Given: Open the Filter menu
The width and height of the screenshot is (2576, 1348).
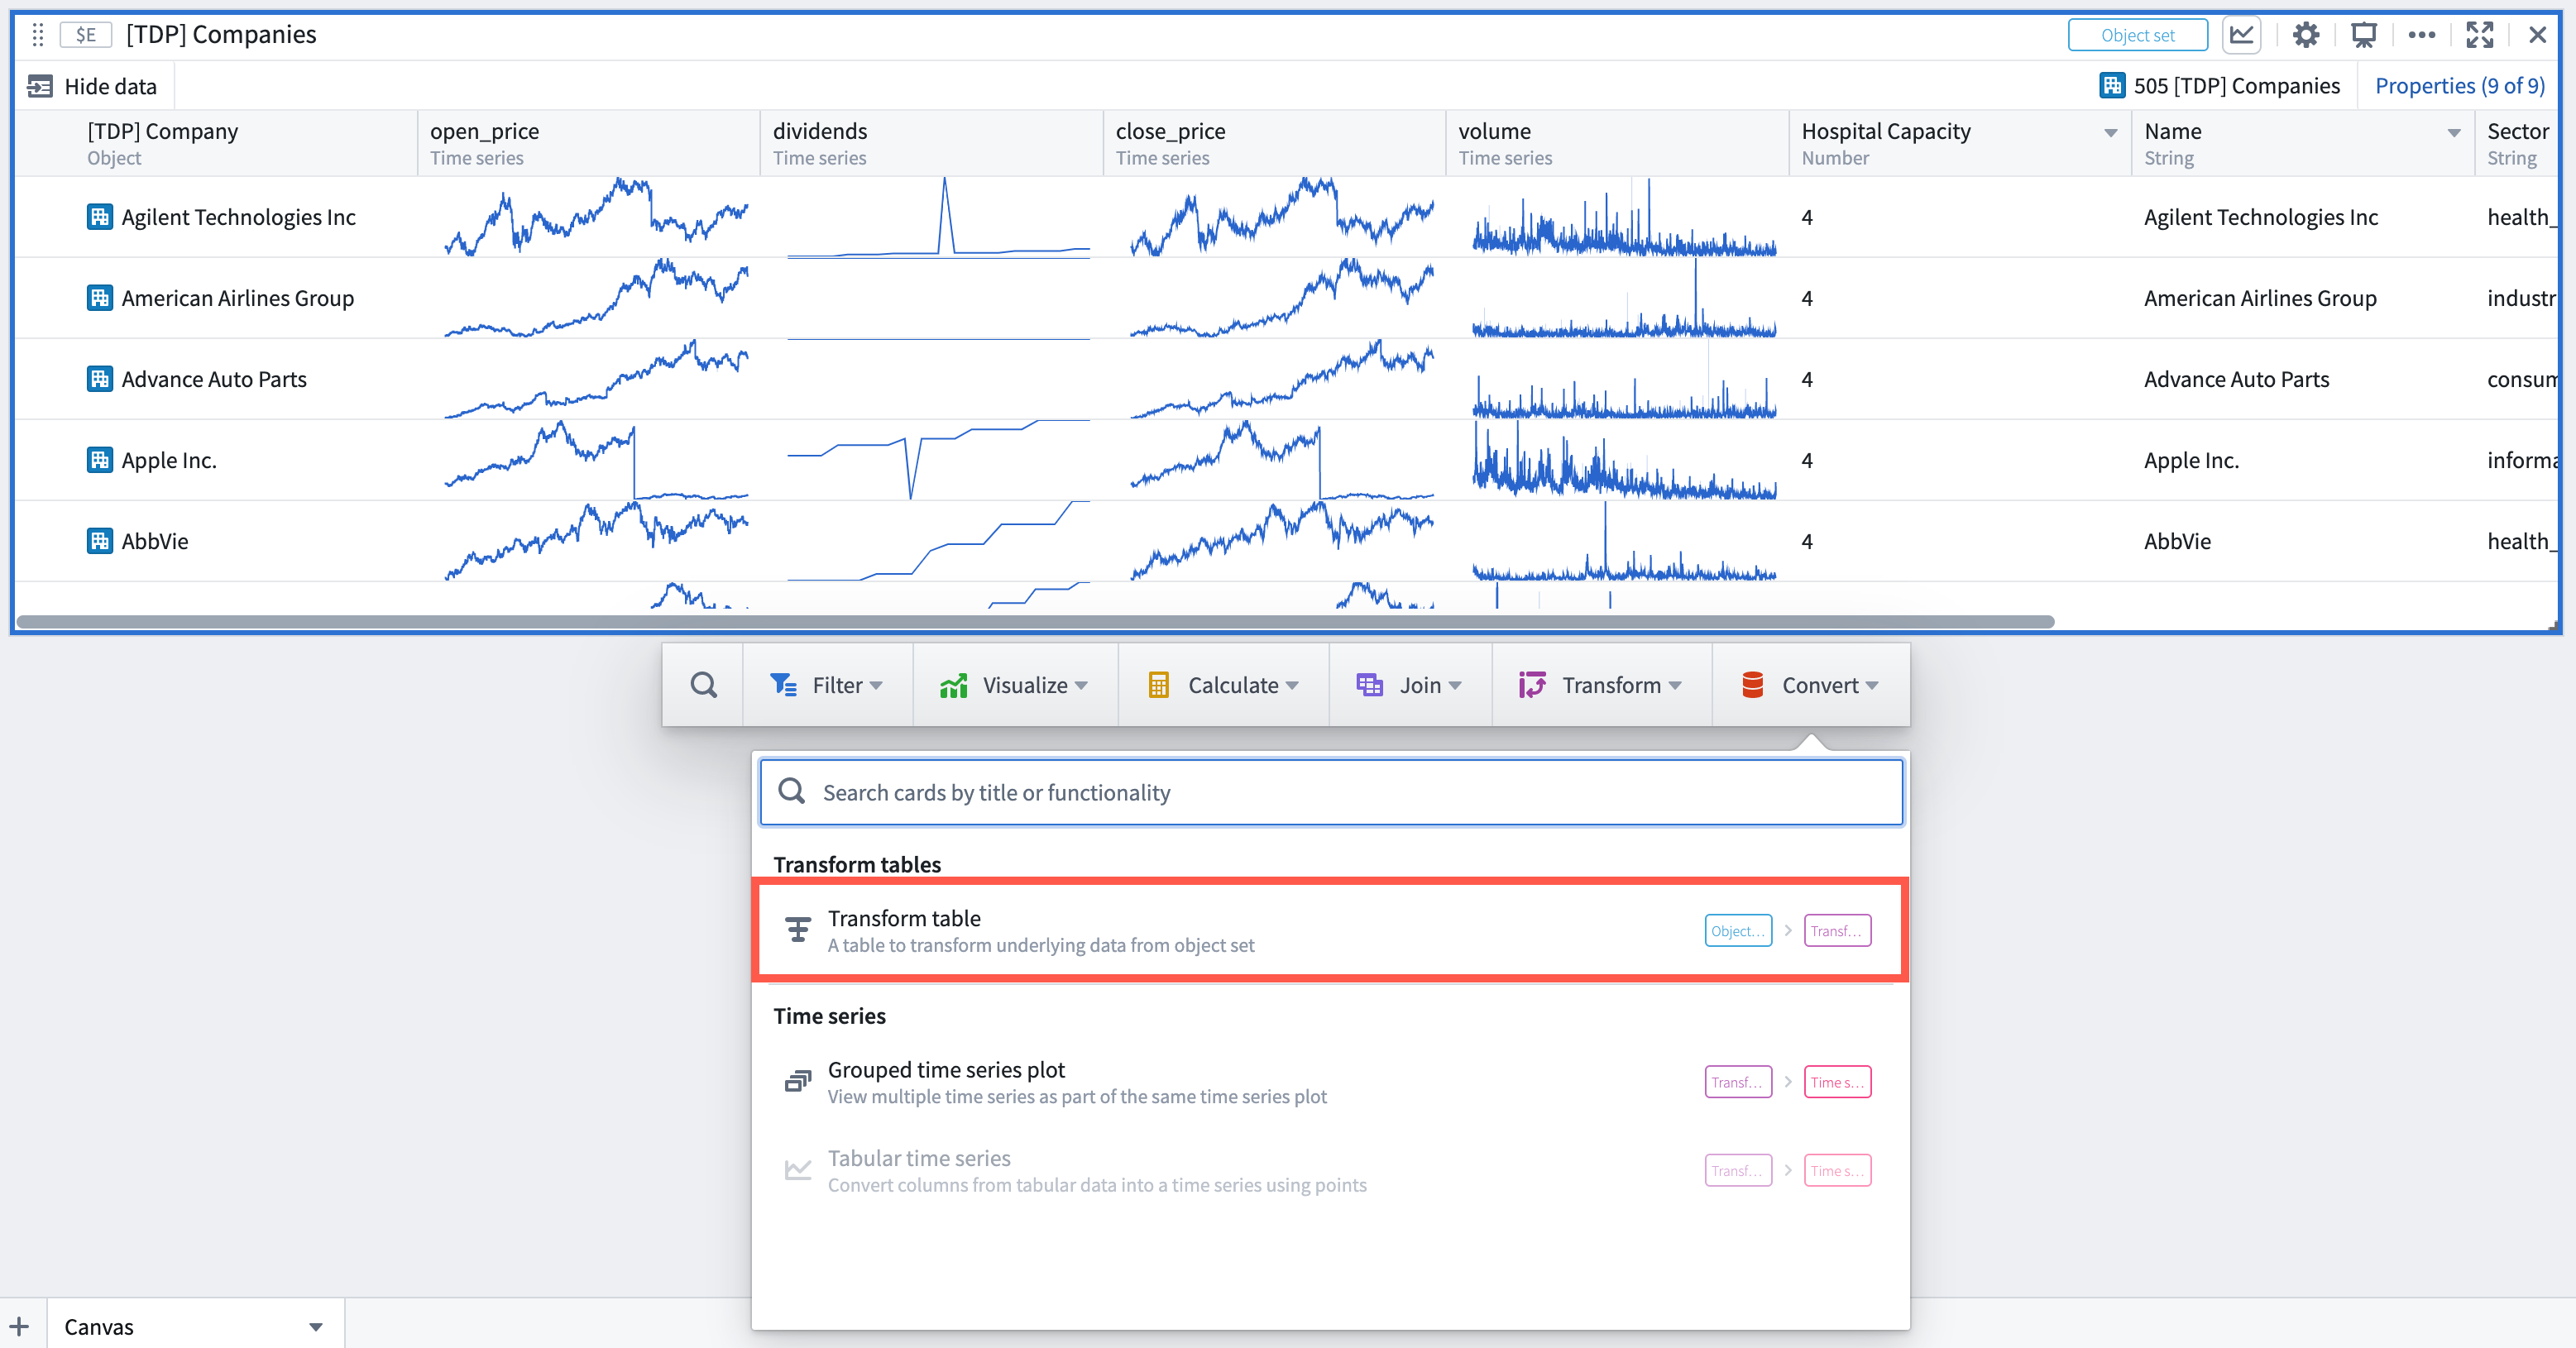Looking at the screenshot, I should pos(827,685).
